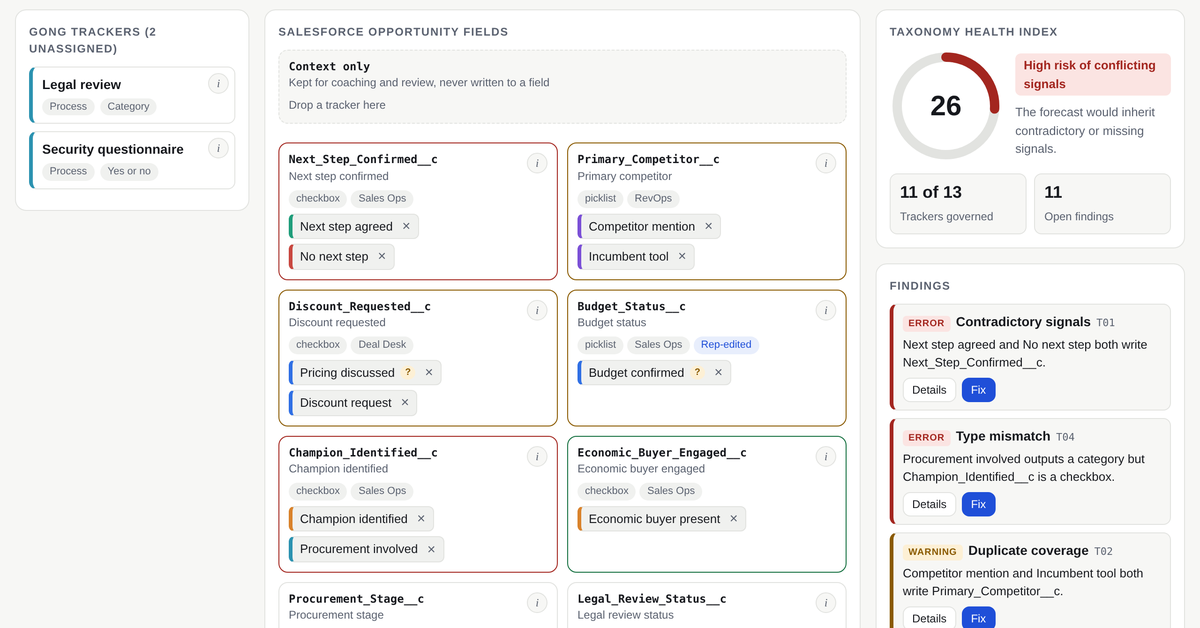Click the Deal Desk owner tag
The image size is (1200, 628).
382,344
